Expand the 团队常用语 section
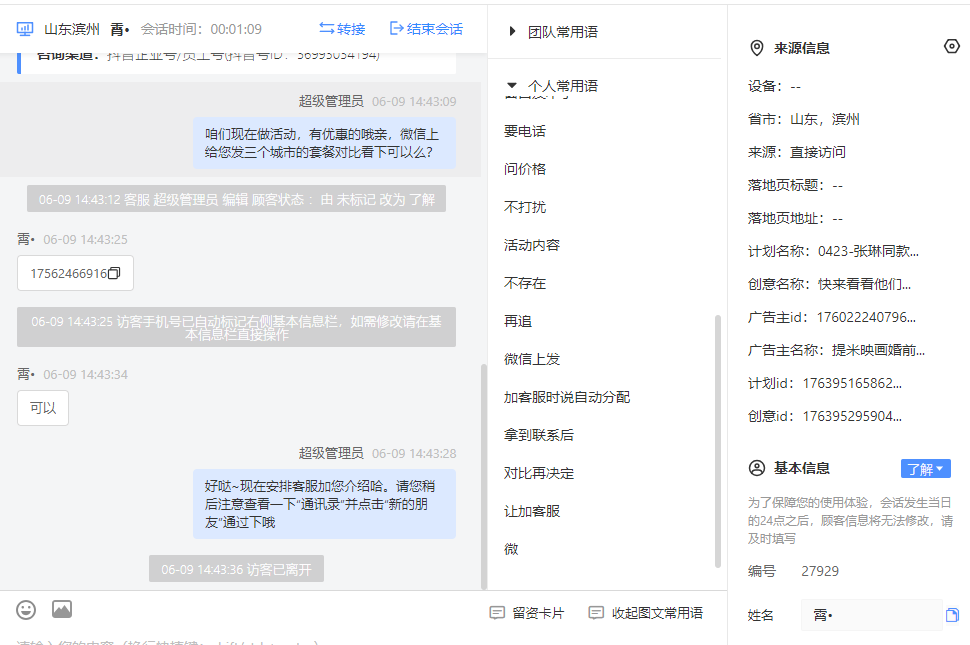The height and width of the screenshot is (645, 970). coord(512,32)
